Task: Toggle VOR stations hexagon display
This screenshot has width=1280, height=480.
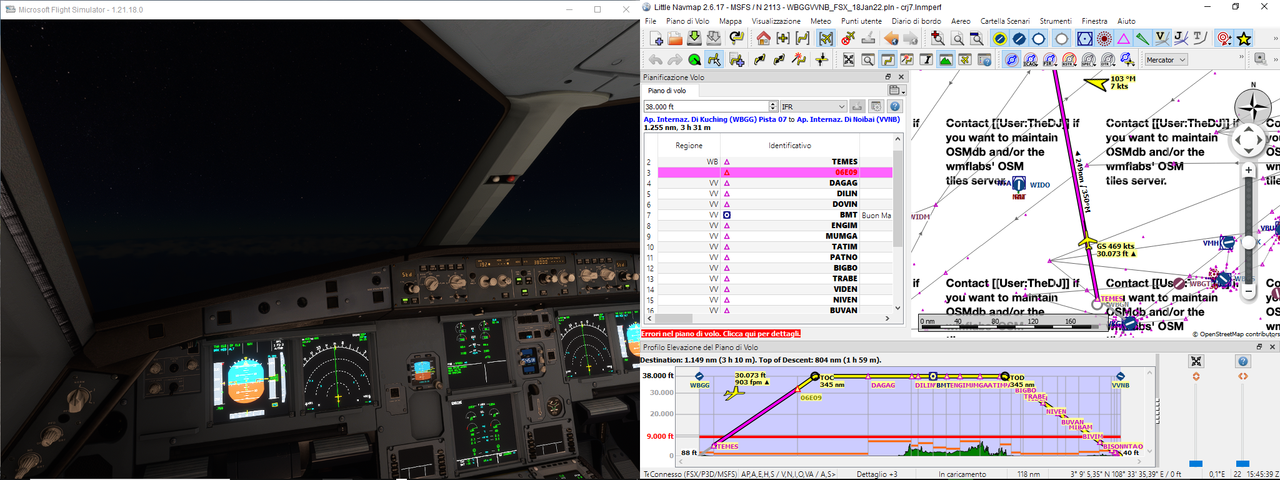Action: [x=1085, y=38]
